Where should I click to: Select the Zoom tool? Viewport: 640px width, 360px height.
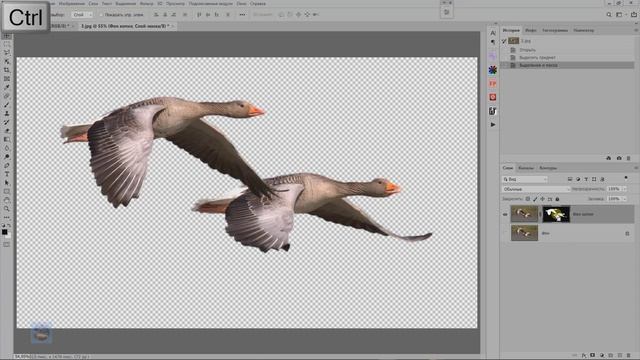[x=7, y=209]
